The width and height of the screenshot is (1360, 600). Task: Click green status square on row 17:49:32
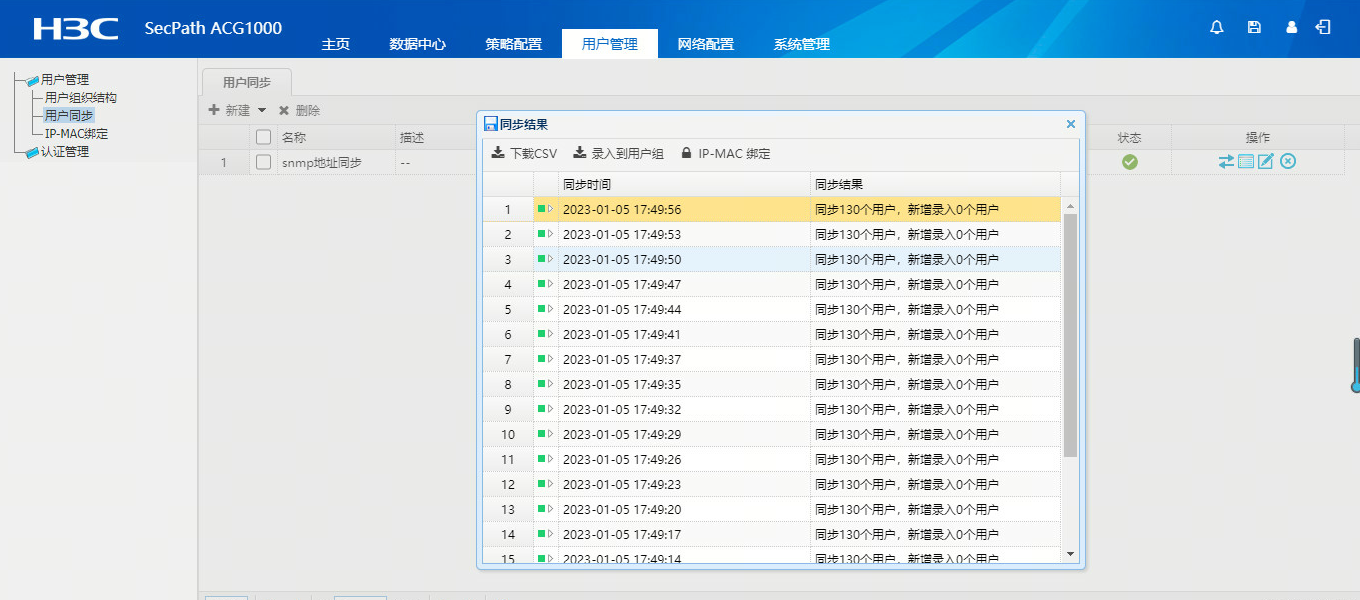(541, 409)
